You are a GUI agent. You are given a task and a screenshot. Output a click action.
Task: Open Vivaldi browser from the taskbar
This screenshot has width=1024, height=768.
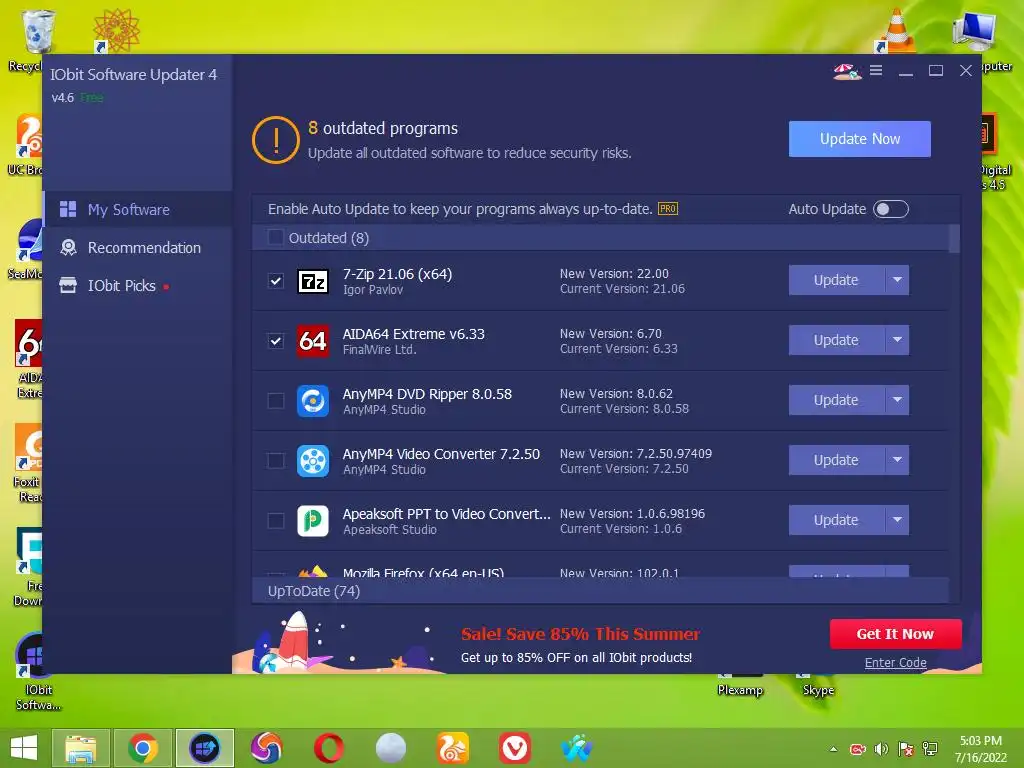click(515, 748)
